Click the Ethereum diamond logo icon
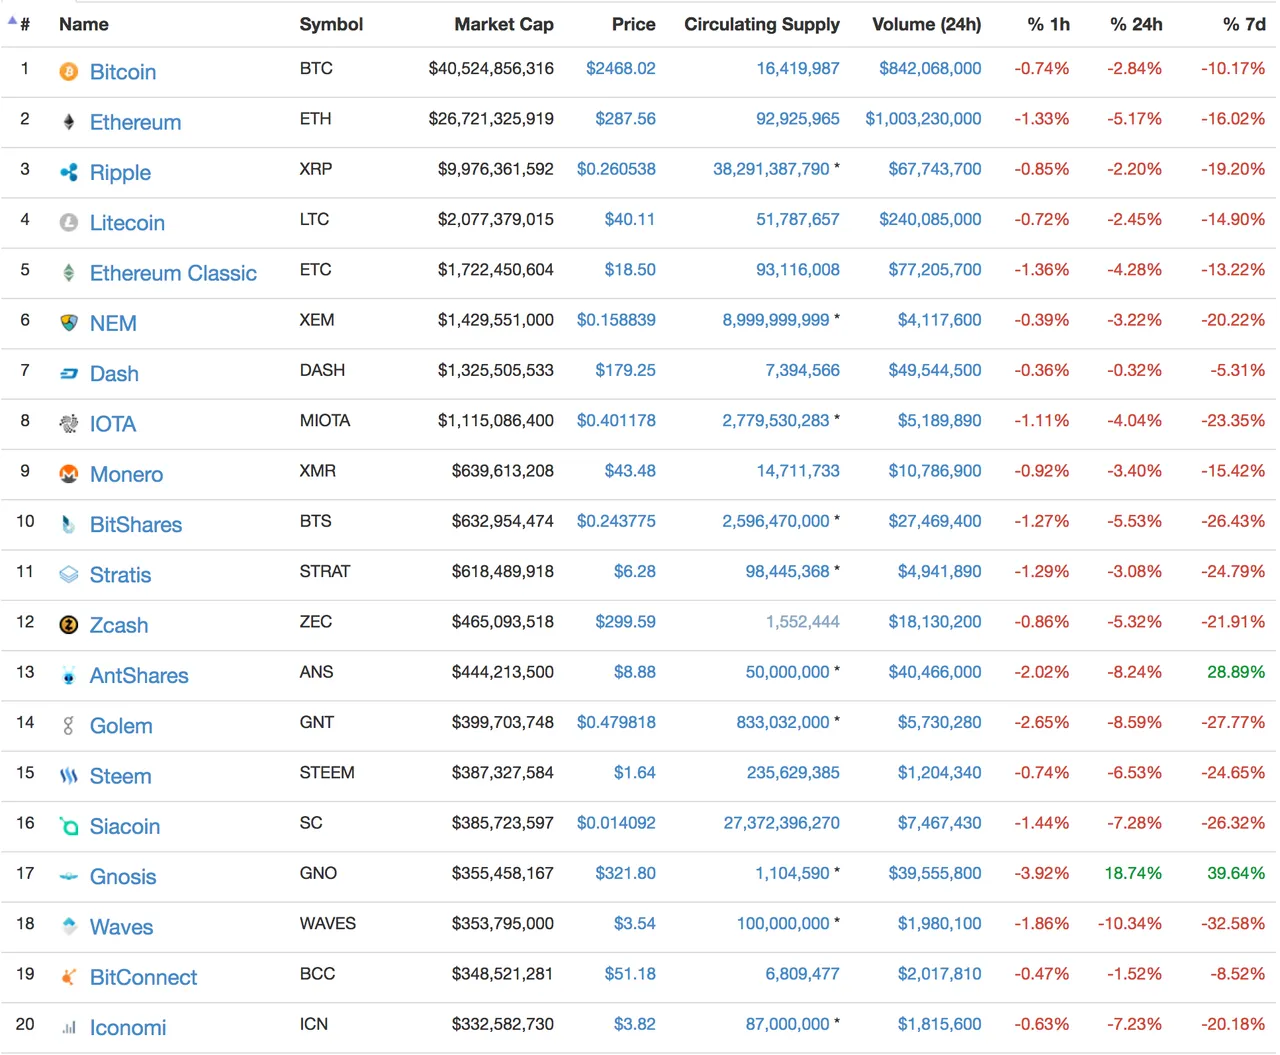This screenshot has width=1280, height=1055. tap(69, 122)
